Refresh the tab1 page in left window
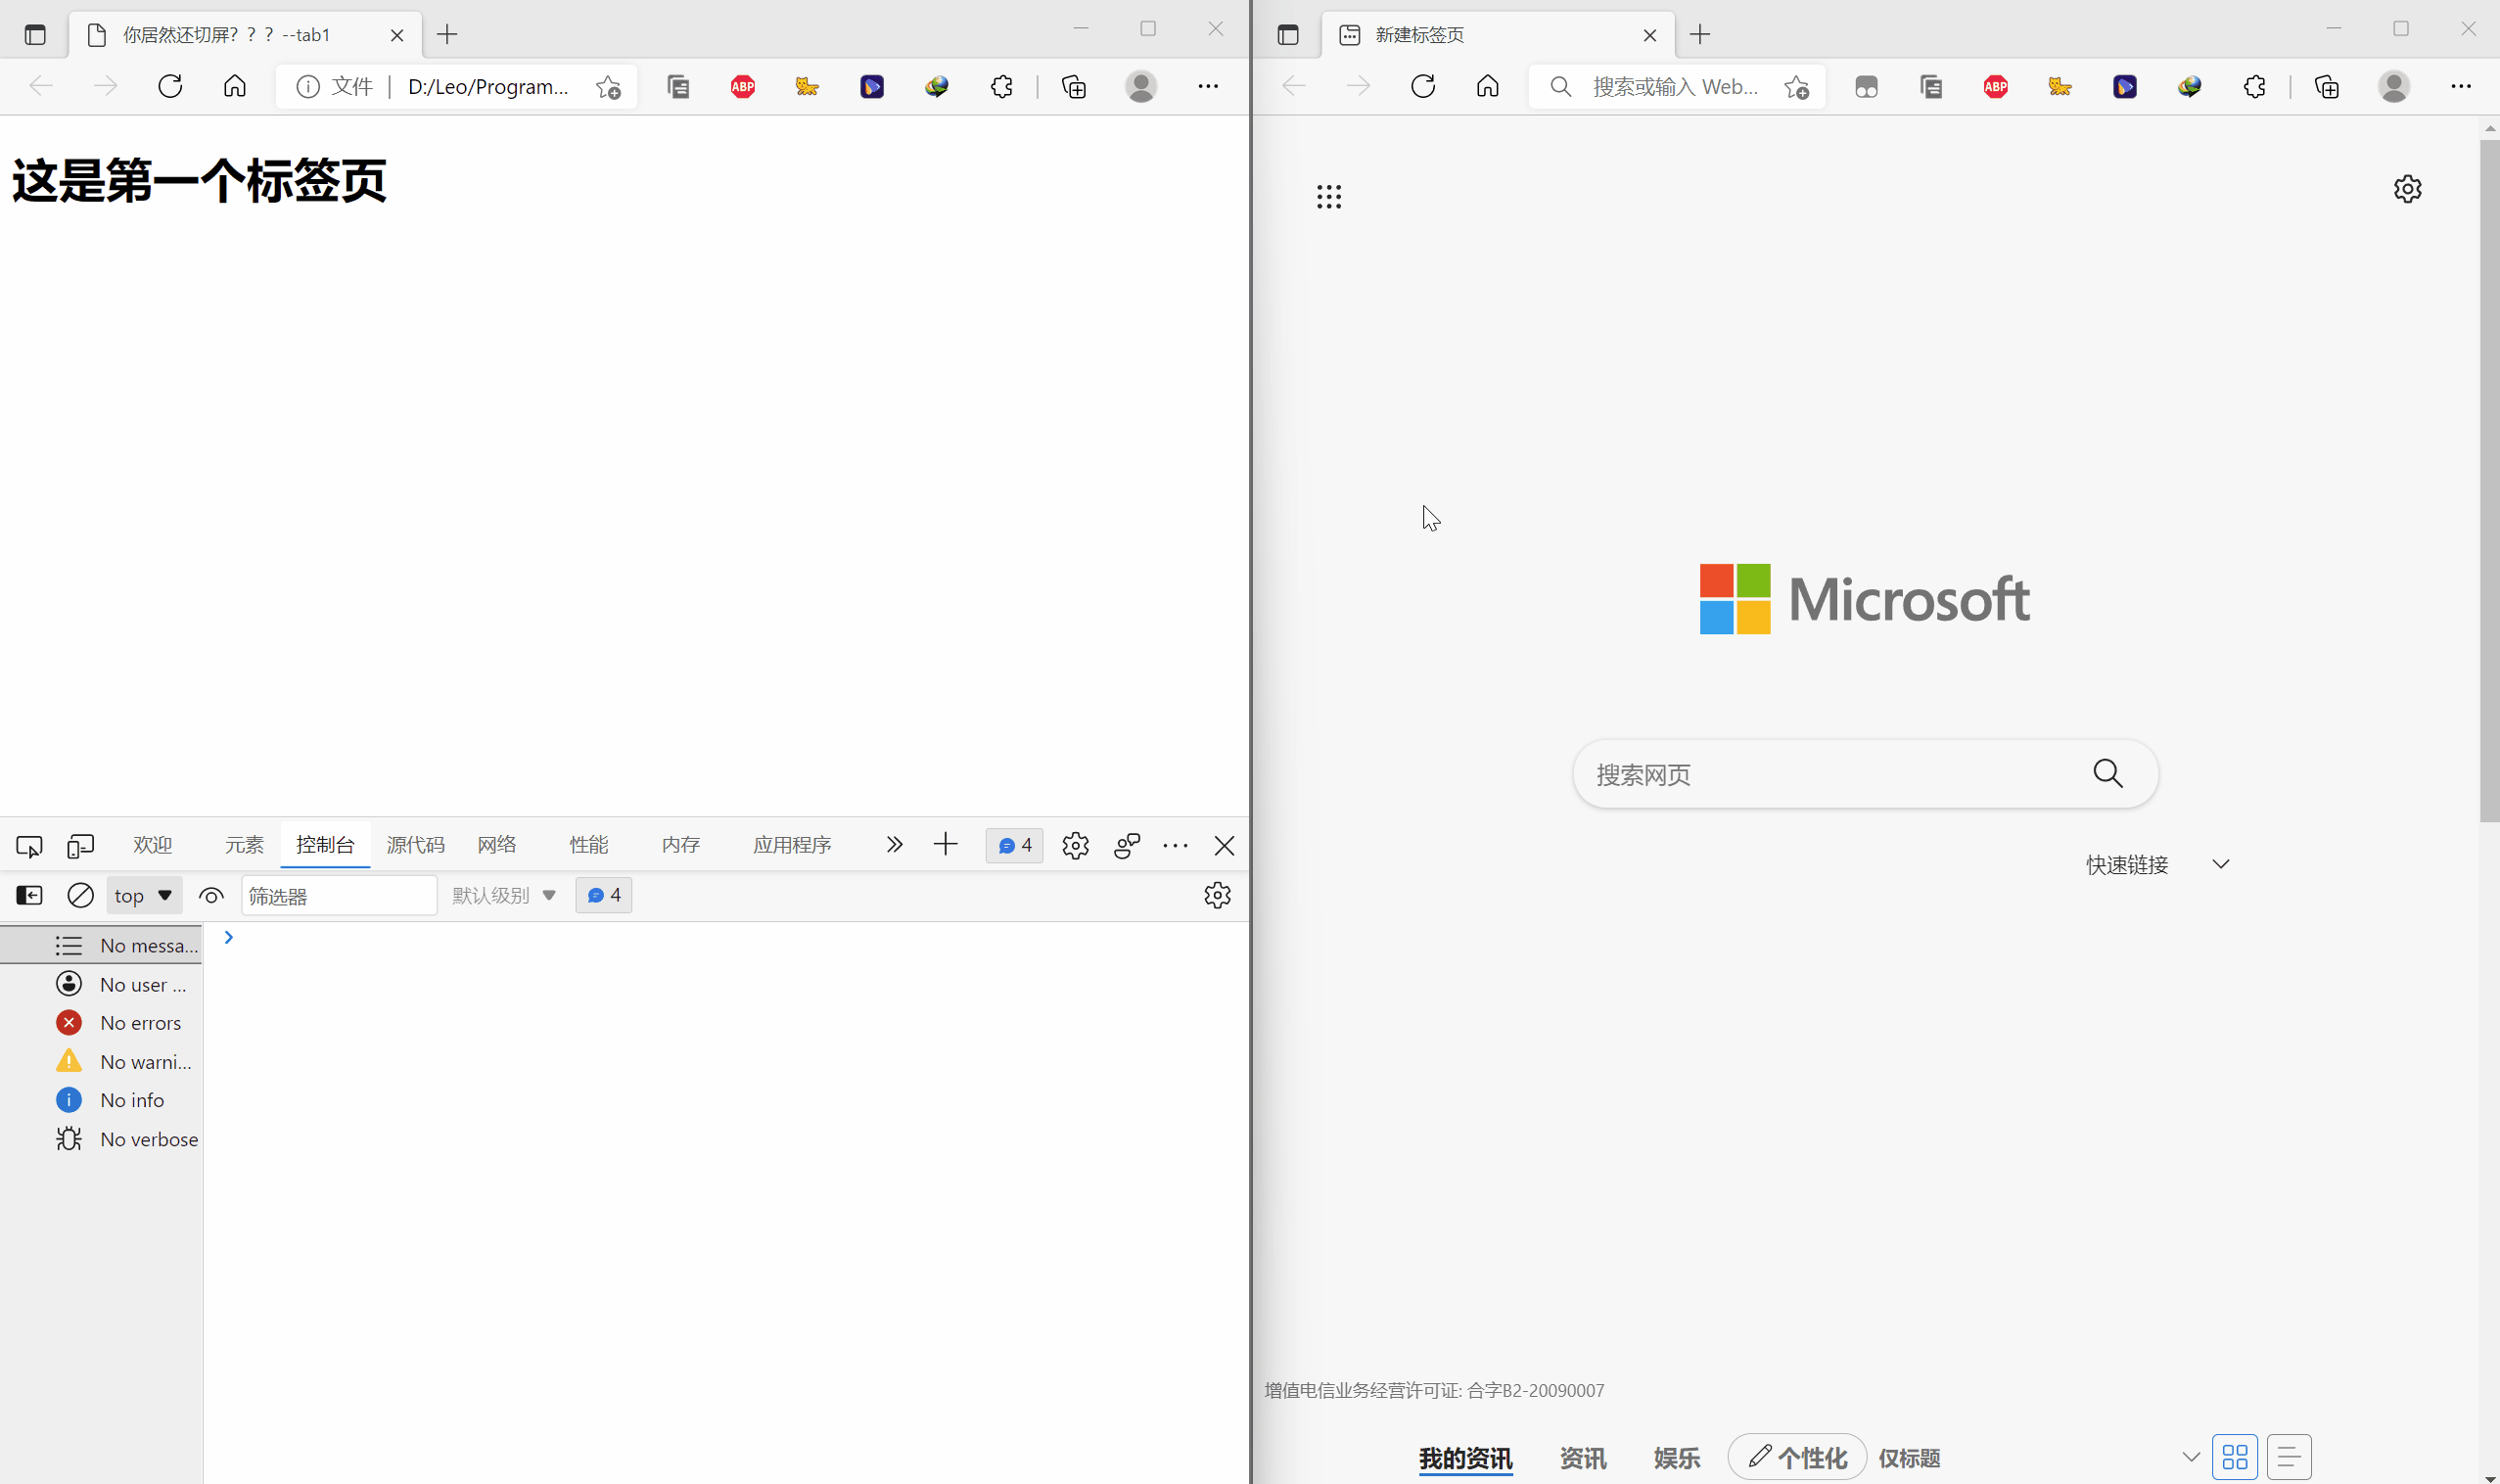Viewport: 2500px width, 1484px height. point(170,86)
